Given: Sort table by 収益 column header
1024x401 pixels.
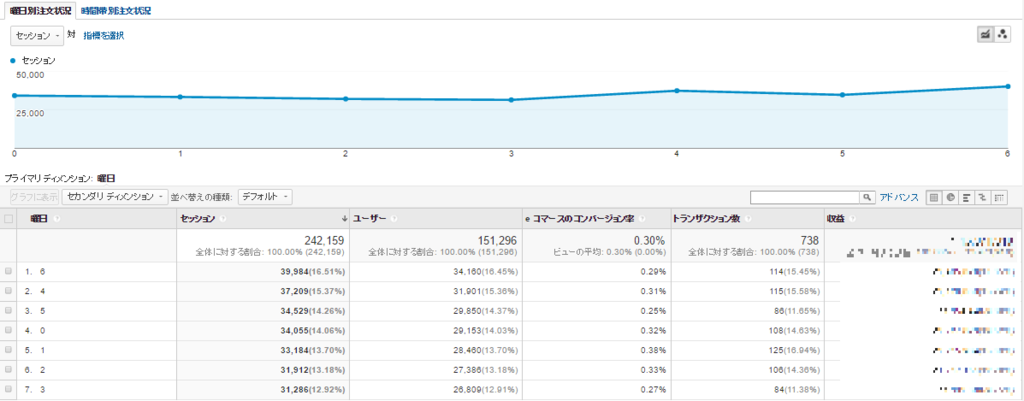Looking at the screenshot, I should (x=835, y=219).
